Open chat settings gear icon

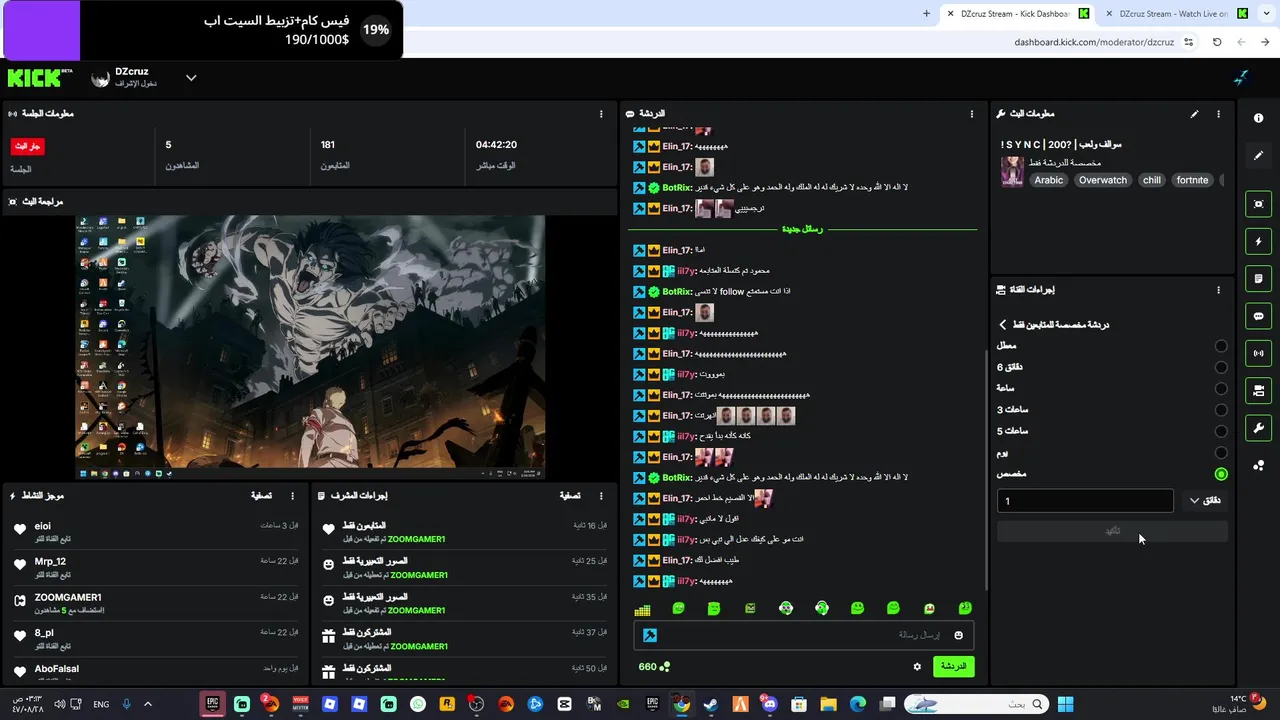(x=917, y=666)
